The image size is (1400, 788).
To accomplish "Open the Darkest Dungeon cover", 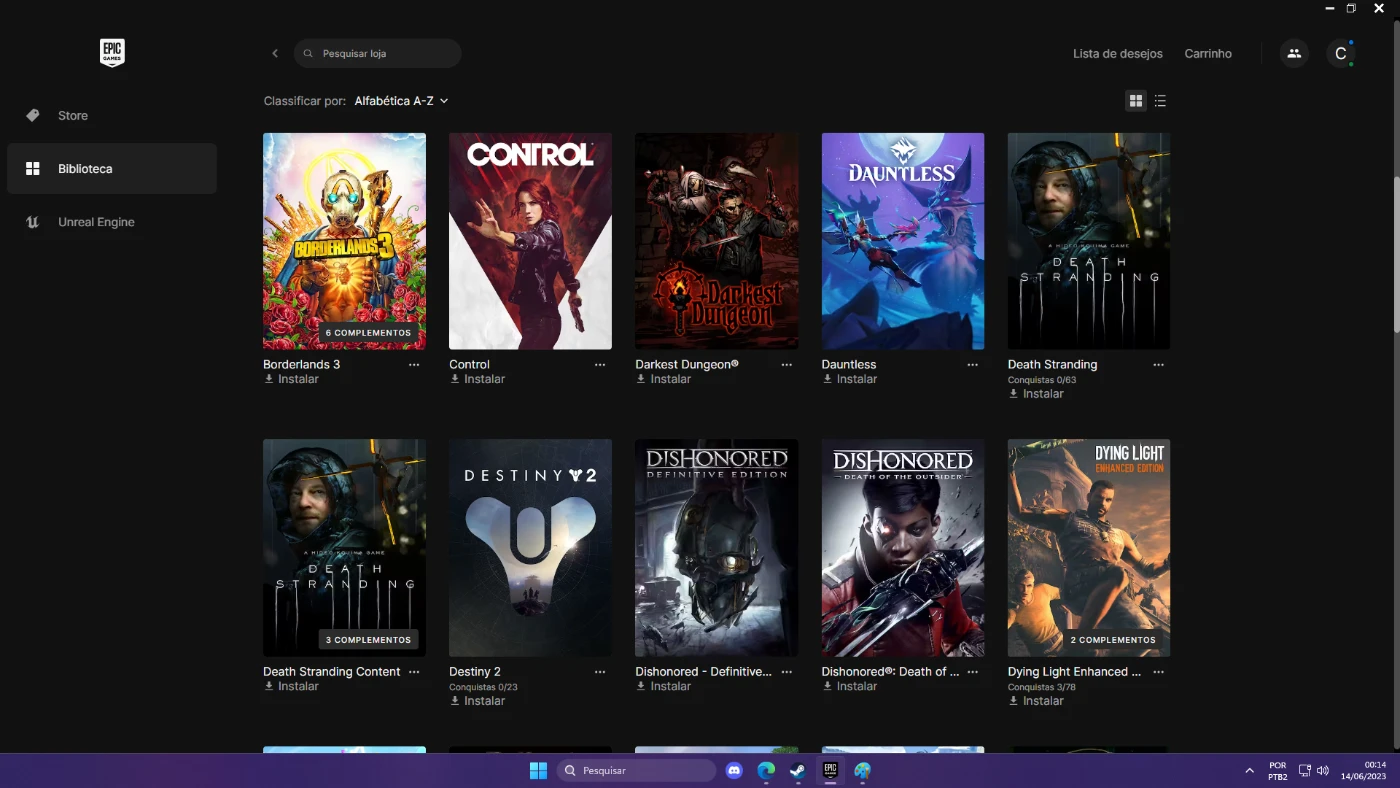I will [x=716, y=241].
